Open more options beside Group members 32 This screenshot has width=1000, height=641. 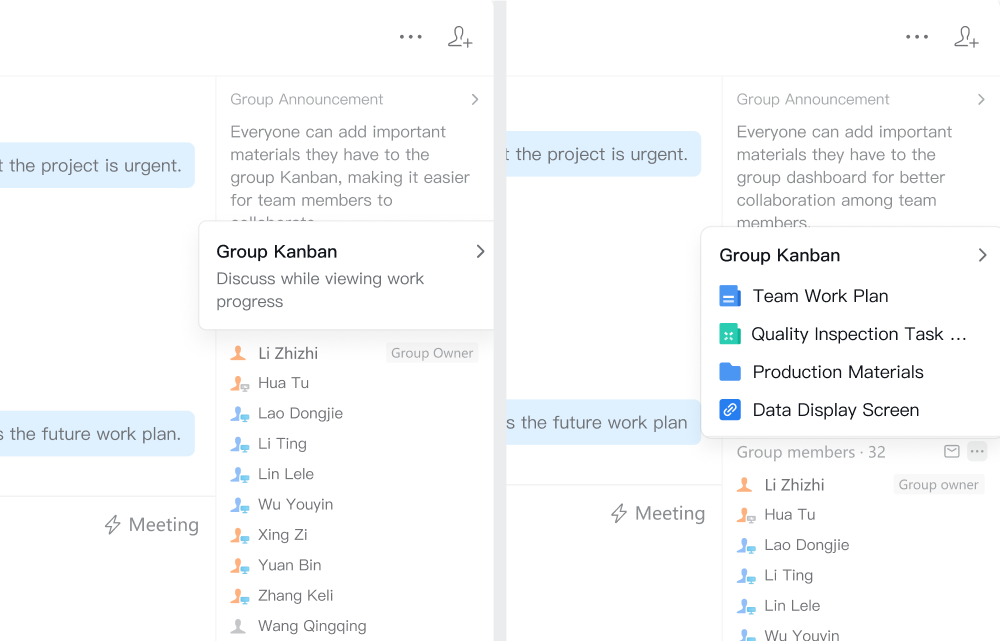[977, 452]
